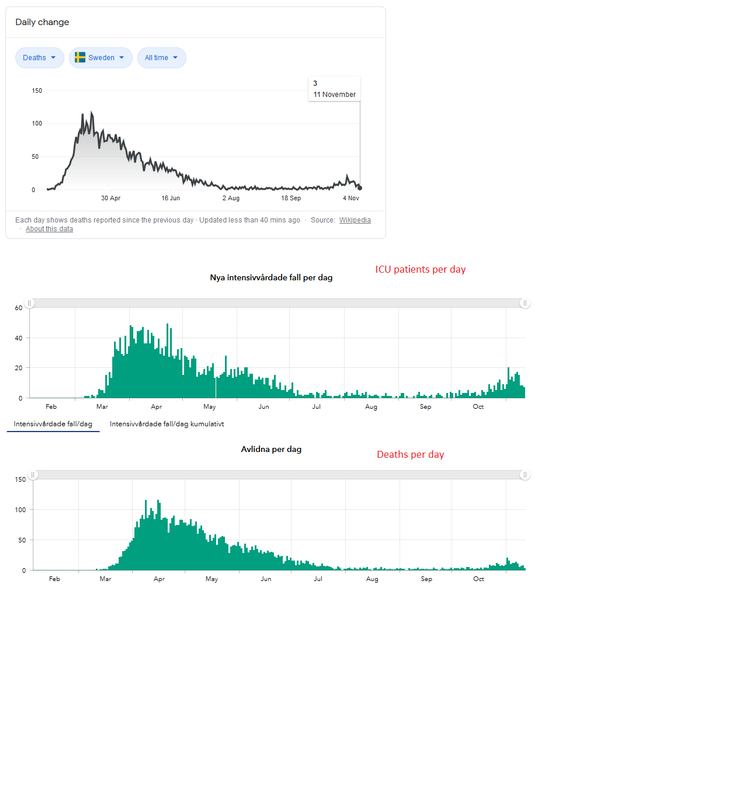
Task: Click the '4 Nov' axis label
Action: click(351, 198)
